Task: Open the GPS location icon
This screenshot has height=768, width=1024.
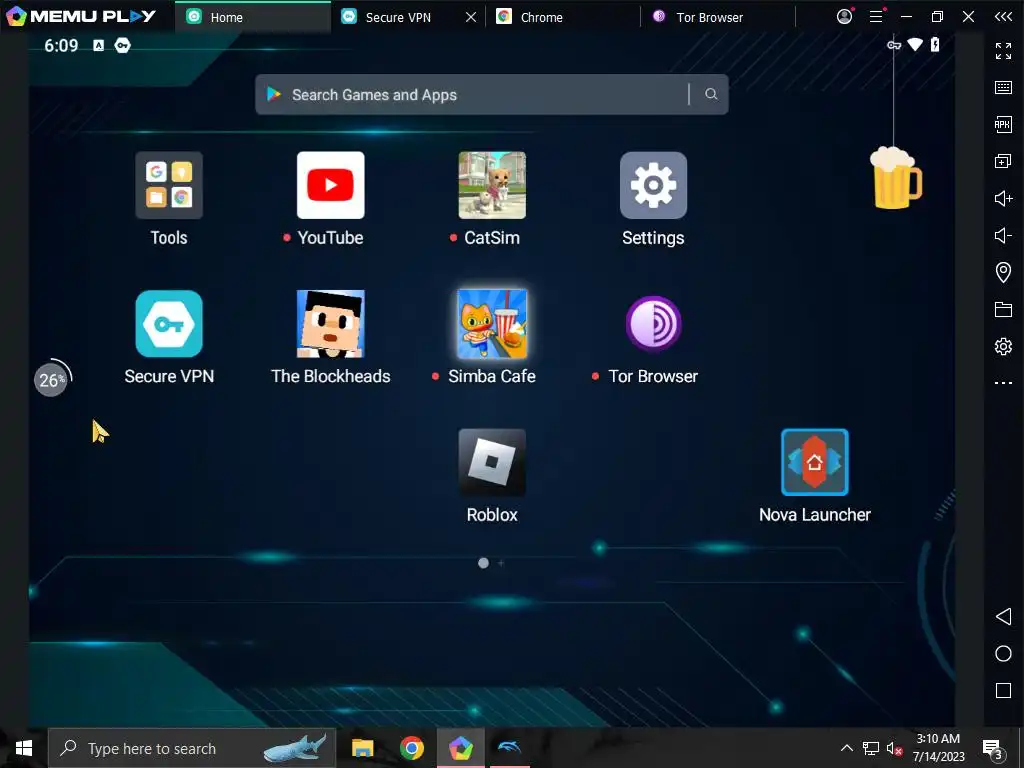Action: [x=1003, y=272]
